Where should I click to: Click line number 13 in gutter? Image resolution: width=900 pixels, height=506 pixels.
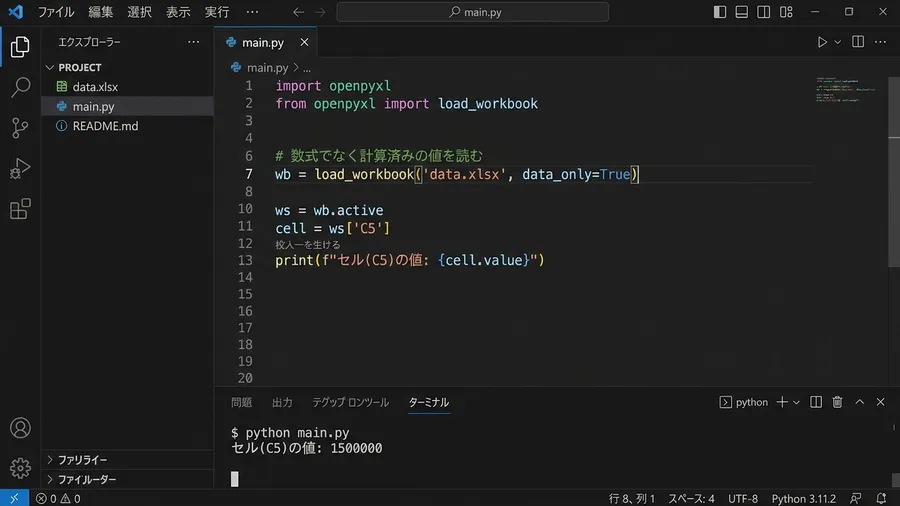pyautogui.click(x=245, y=260)
